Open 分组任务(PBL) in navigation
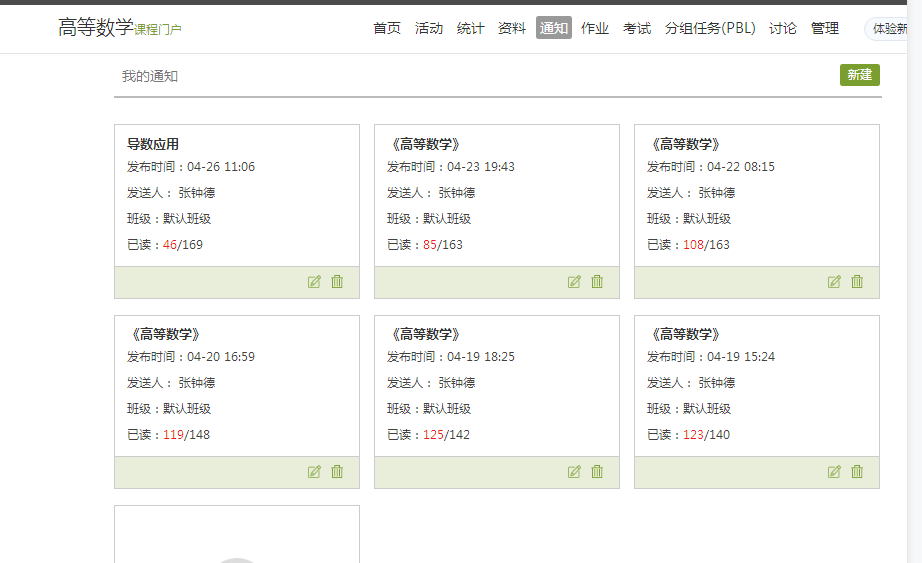Viewport: 922px width, 563px height. [x=710, y=28]
